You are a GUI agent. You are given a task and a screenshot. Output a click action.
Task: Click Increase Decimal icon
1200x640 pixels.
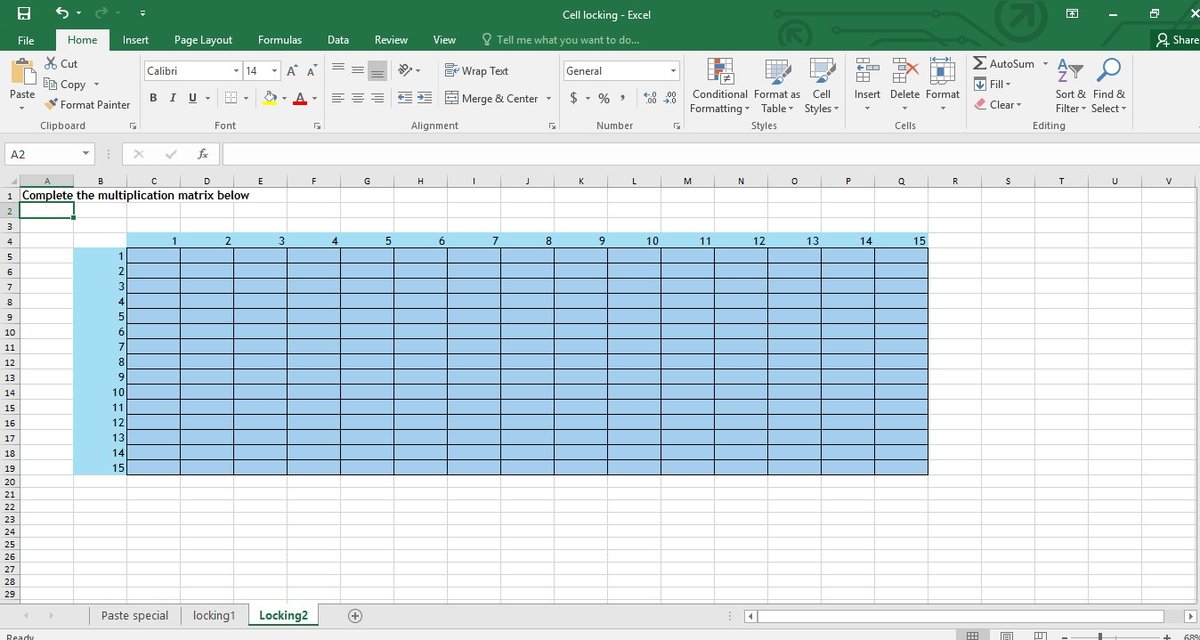(651, 98)
